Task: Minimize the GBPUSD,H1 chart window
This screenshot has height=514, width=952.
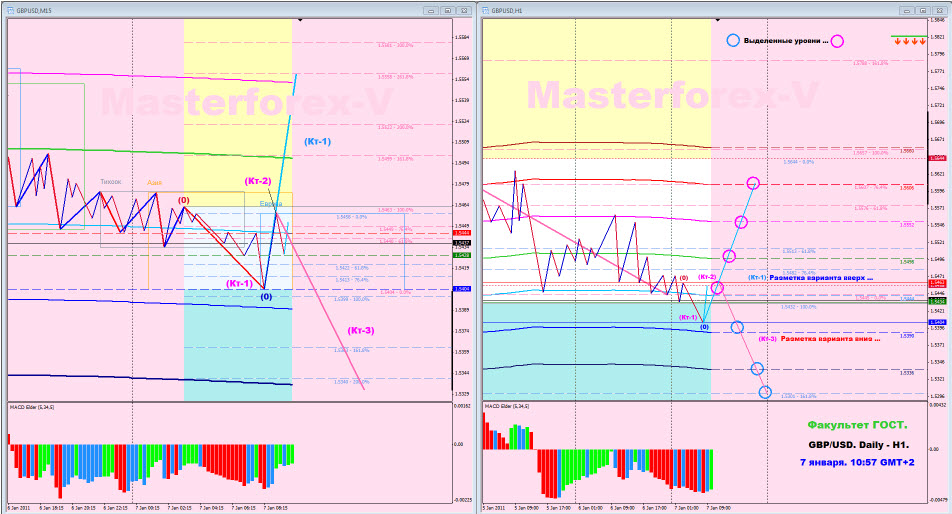Action: click(906, 10)
